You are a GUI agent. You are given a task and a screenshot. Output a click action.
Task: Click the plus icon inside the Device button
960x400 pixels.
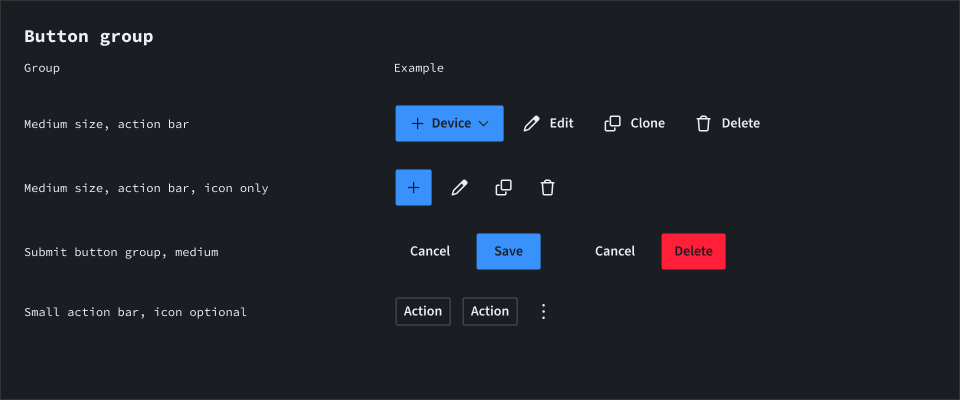tap(418, 124)
